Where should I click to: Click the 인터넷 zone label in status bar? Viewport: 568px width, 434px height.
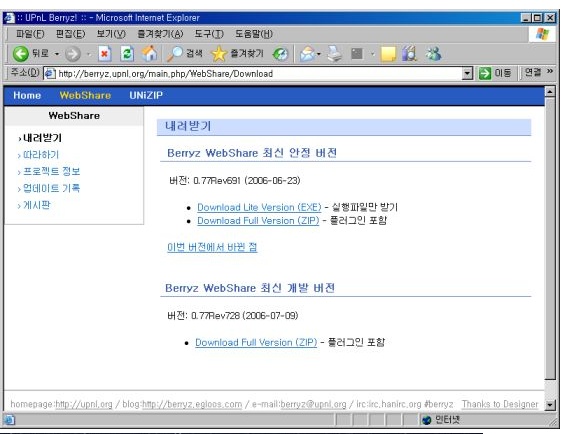point(447,420)
